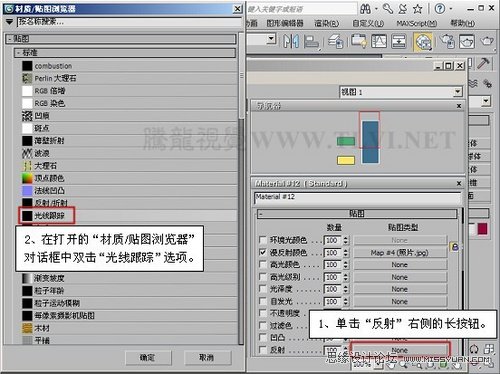Open the 渲染(R) menu
This screenshot has height=374, width=500.
327,23
